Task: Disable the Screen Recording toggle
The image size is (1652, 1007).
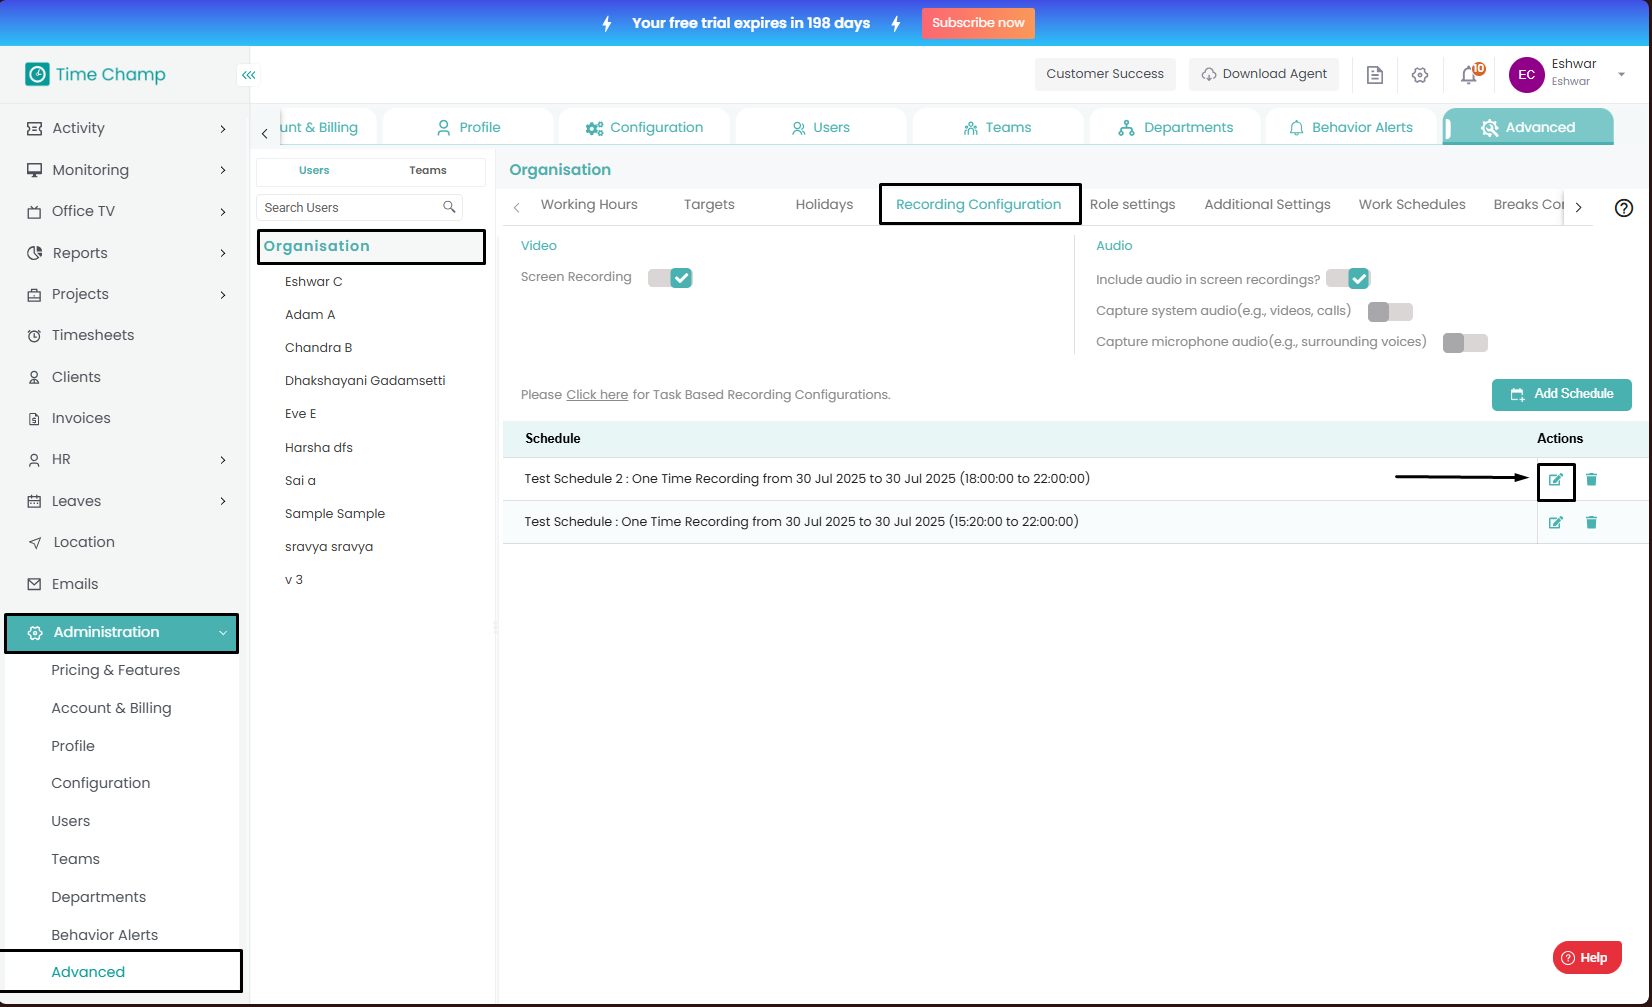Action: (670, 278)
